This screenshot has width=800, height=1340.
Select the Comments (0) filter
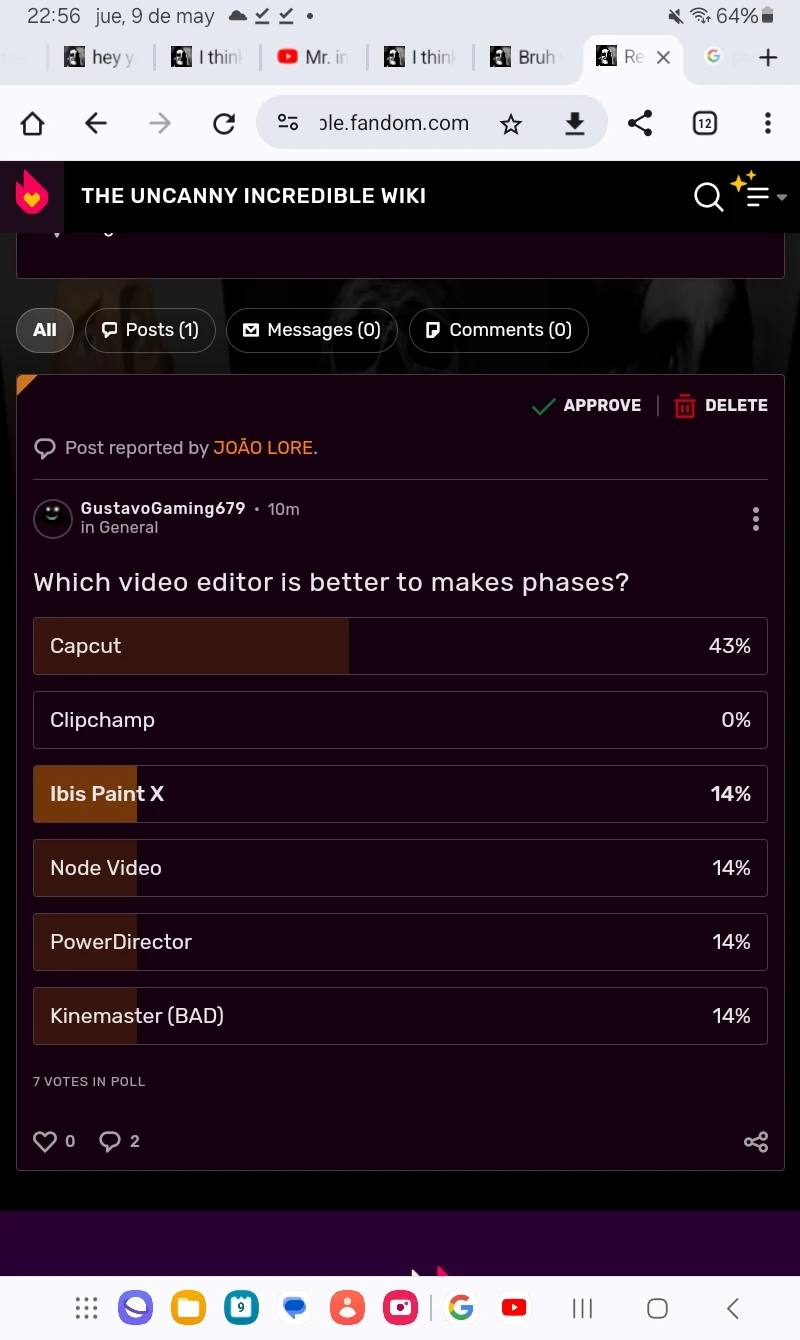[x=498, y=330]
